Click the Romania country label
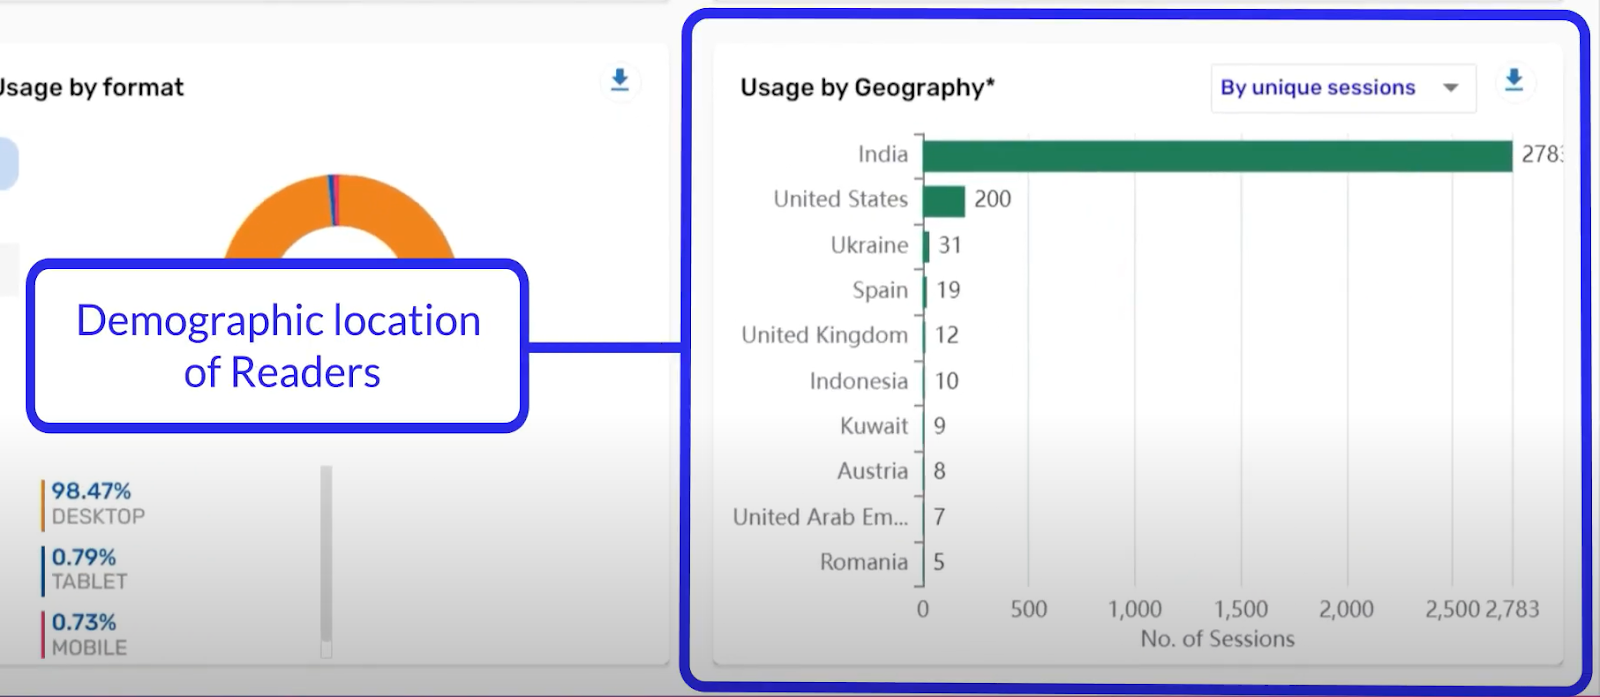 [864, 562]
